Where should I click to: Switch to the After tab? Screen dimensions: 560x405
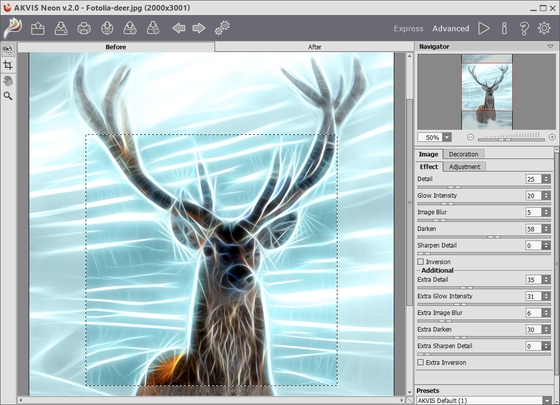click(x=314, y=47)
